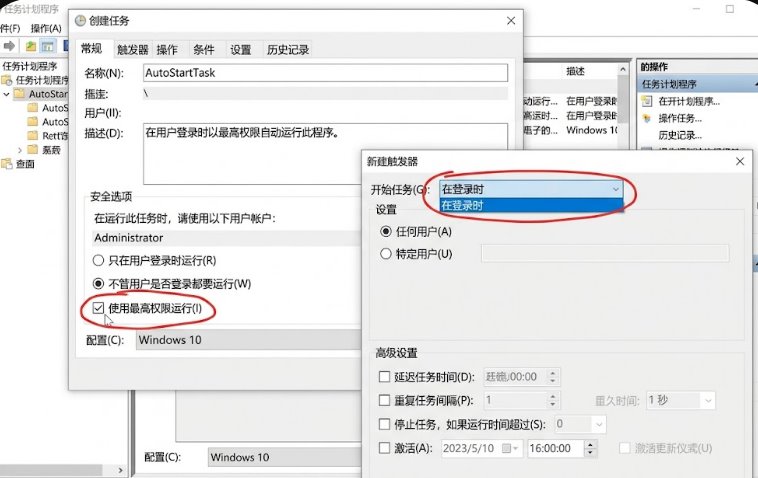Image resolution: width=758 pixels, height=478 pixels.
Task: Click the Administrator account text
Action: pos(129,238)
